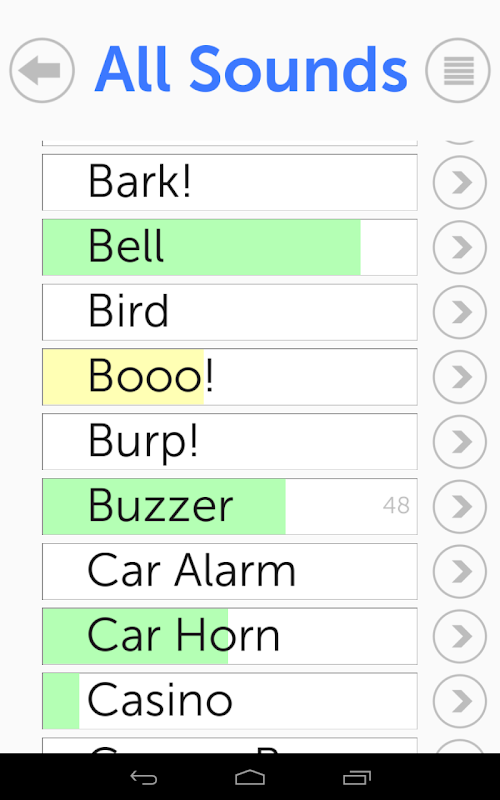Tap the Buzzer sound progress bar

tap(230, 506)
